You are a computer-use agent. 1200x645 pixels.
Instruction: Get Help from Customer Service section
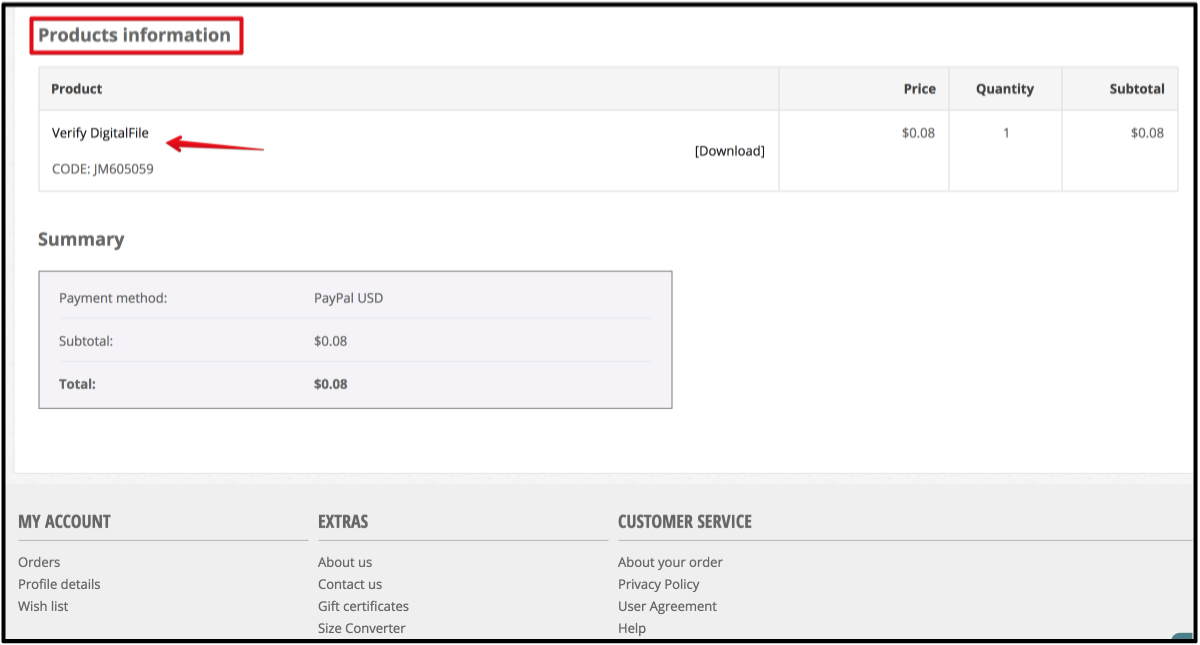coord(630,628)
